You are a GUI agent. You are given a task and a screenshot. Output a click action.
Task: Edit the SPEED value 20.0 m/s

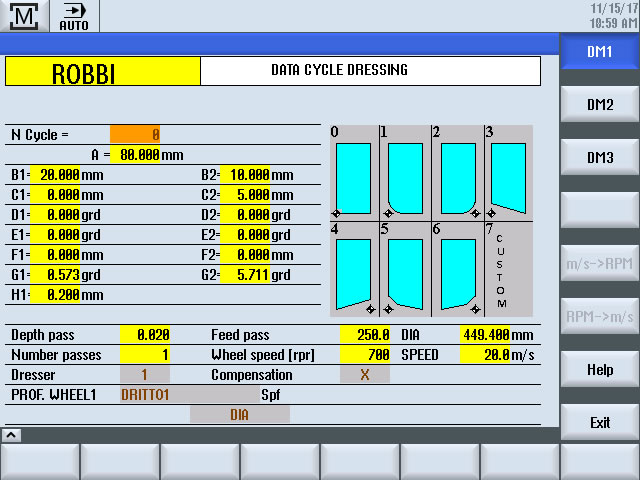click(x=485, y=355)
